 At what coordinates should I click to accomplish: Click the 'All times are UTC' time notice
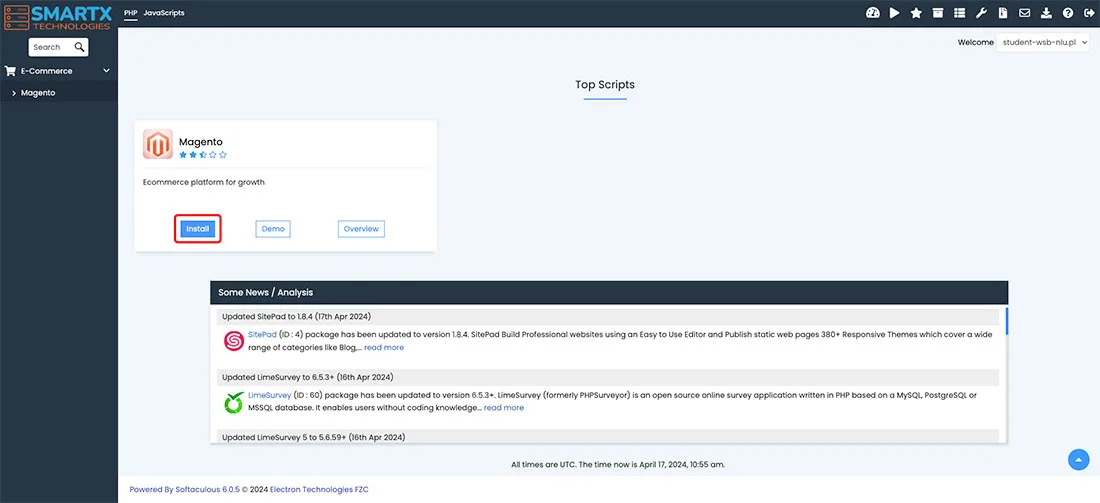618,464
